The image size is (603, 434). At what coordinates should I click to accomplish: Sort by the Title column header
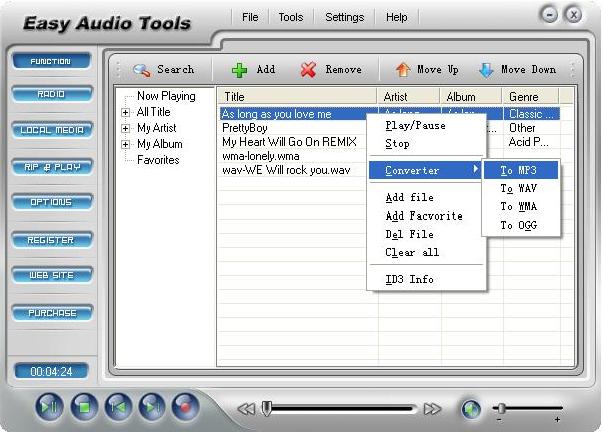click(x=297, y=96)
